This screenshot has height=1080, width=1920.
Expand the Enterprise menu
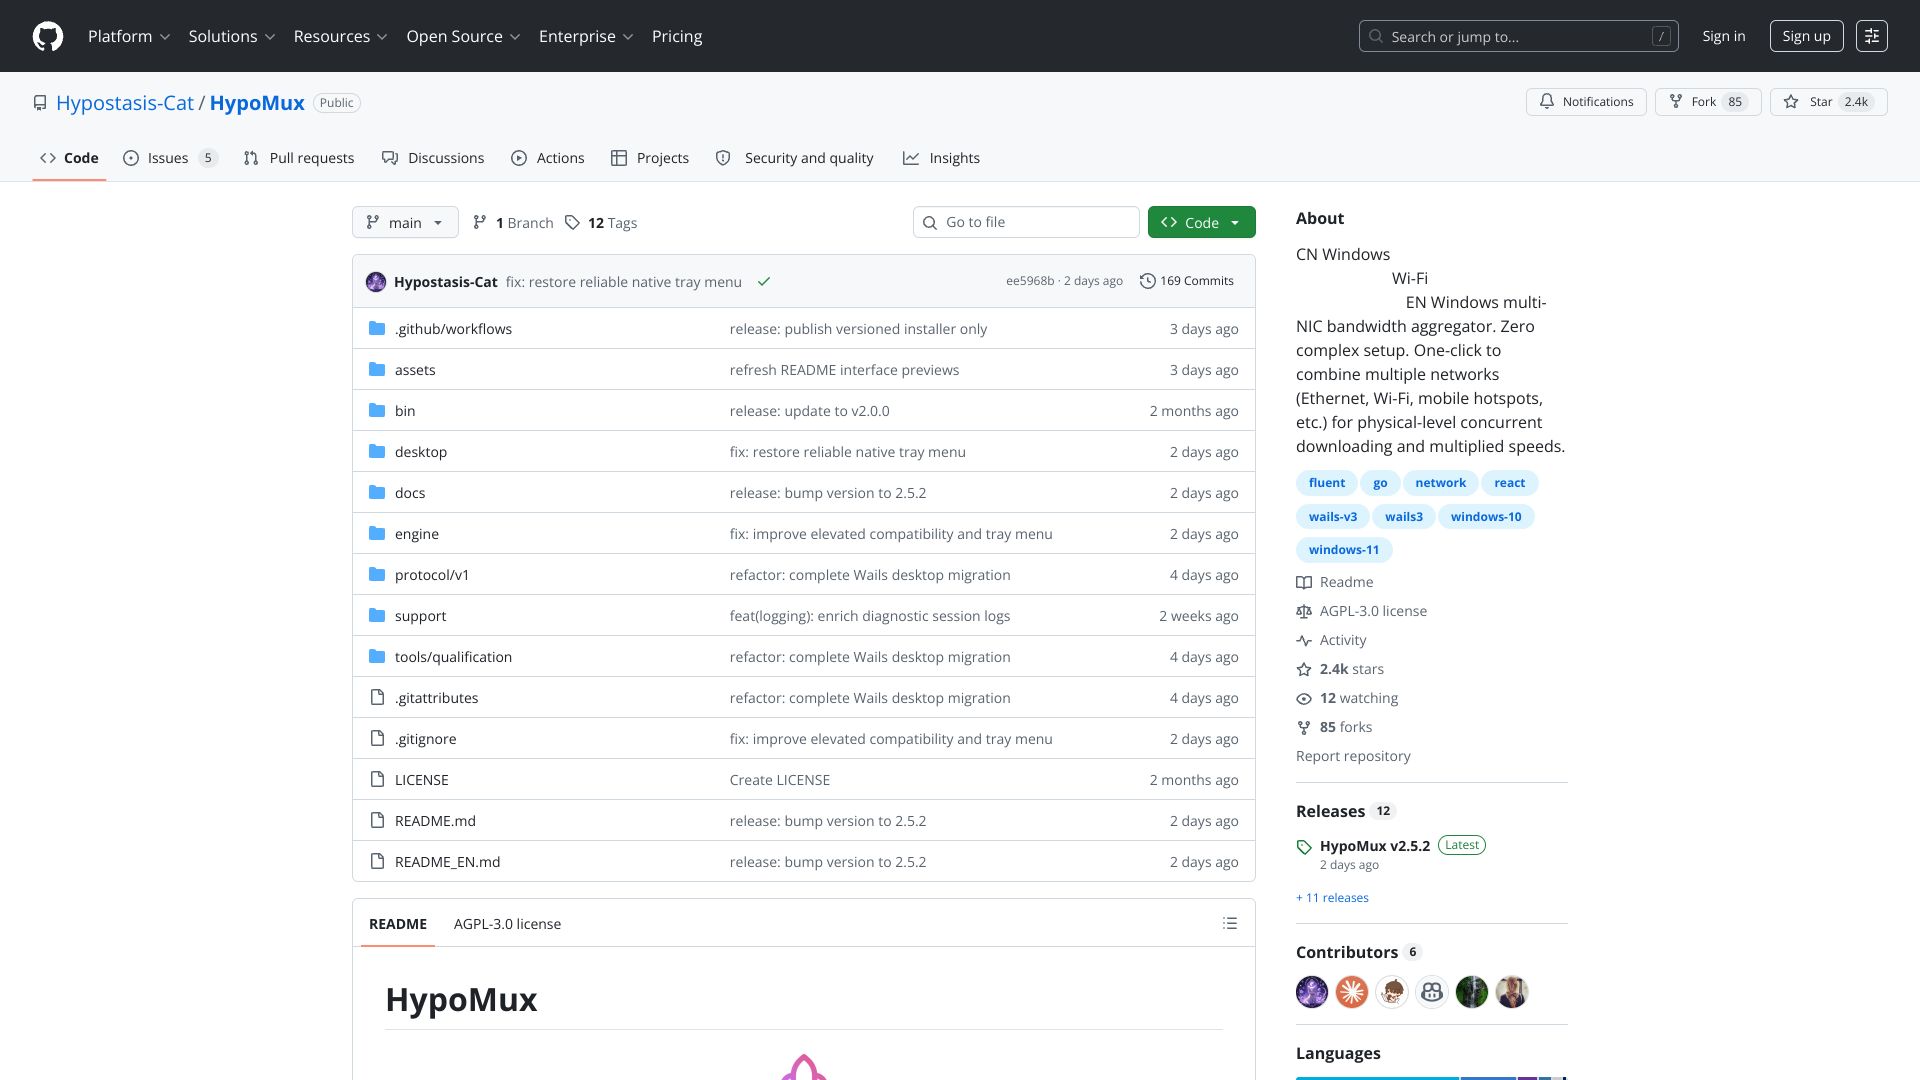pyautogui.click(x=586, y=36)
